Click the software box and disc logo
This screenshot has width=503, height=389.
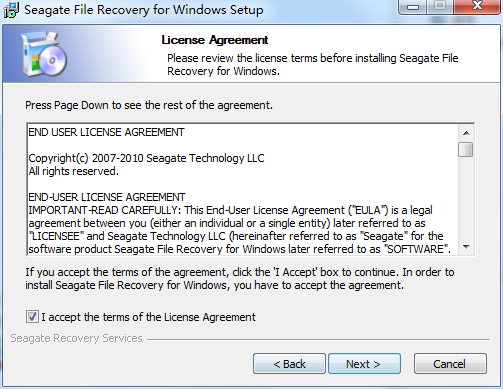(44, 54)
